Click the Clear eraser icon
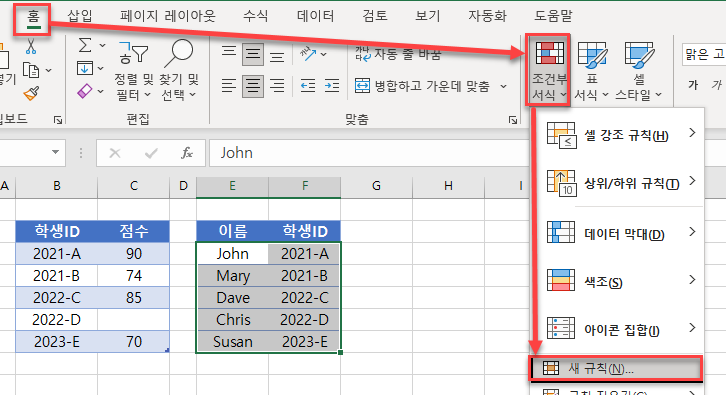The image size is (726, 395). tap(85, 91)
